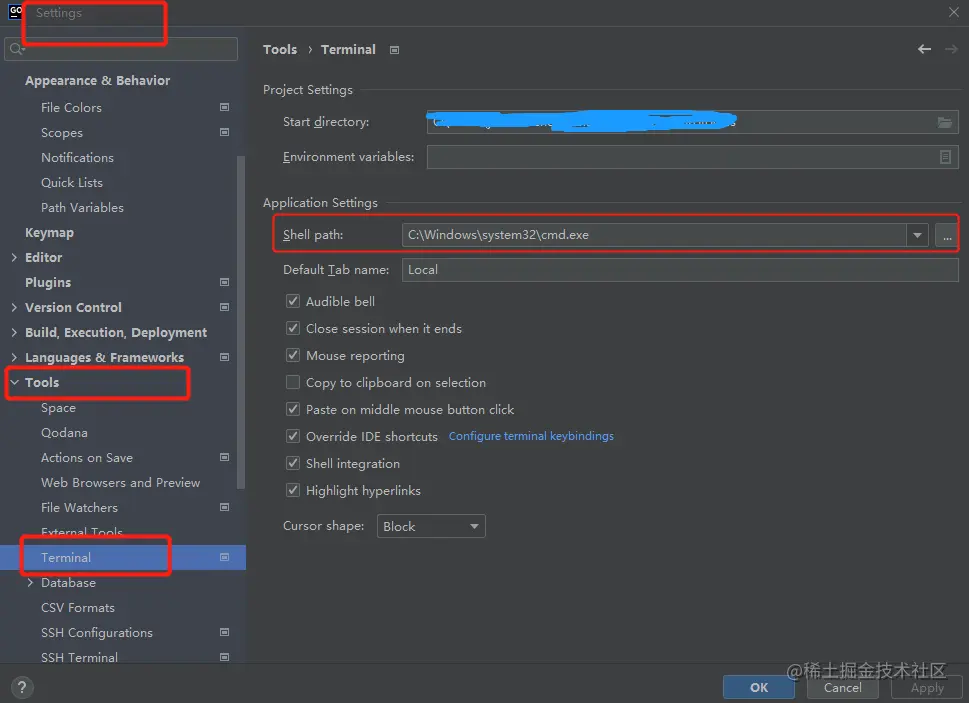Select Space under Tools
The image size is (969, 703).
[x=59, y=408]
